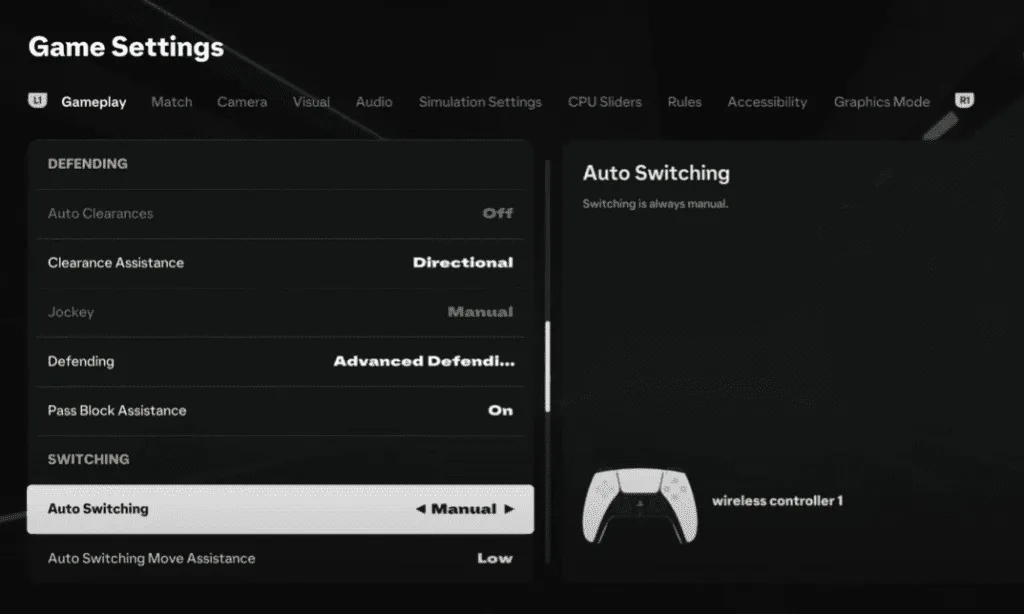Switch to CPU Sliders tab
The height and width of the screenshot is (614, 1024).
605,102
